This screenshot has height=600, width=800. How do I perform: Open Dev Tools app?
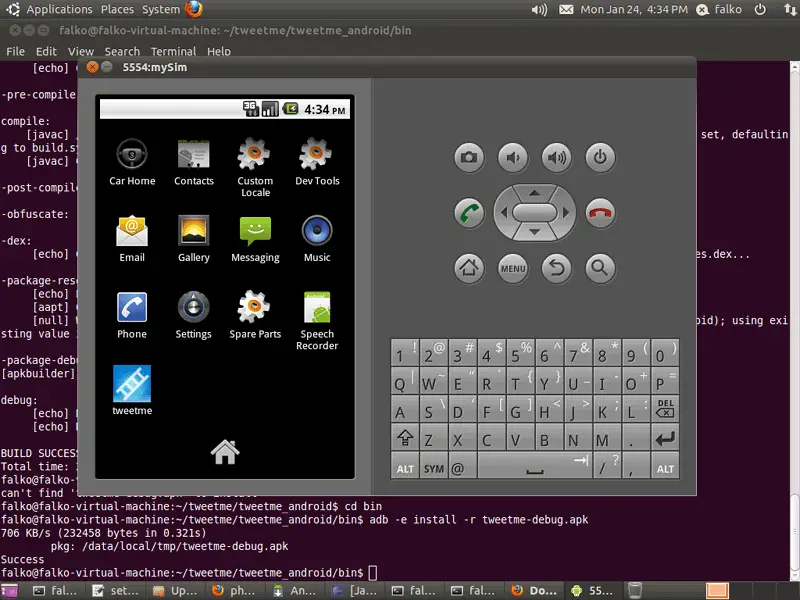pyautogui.click(x=317, y=162)
